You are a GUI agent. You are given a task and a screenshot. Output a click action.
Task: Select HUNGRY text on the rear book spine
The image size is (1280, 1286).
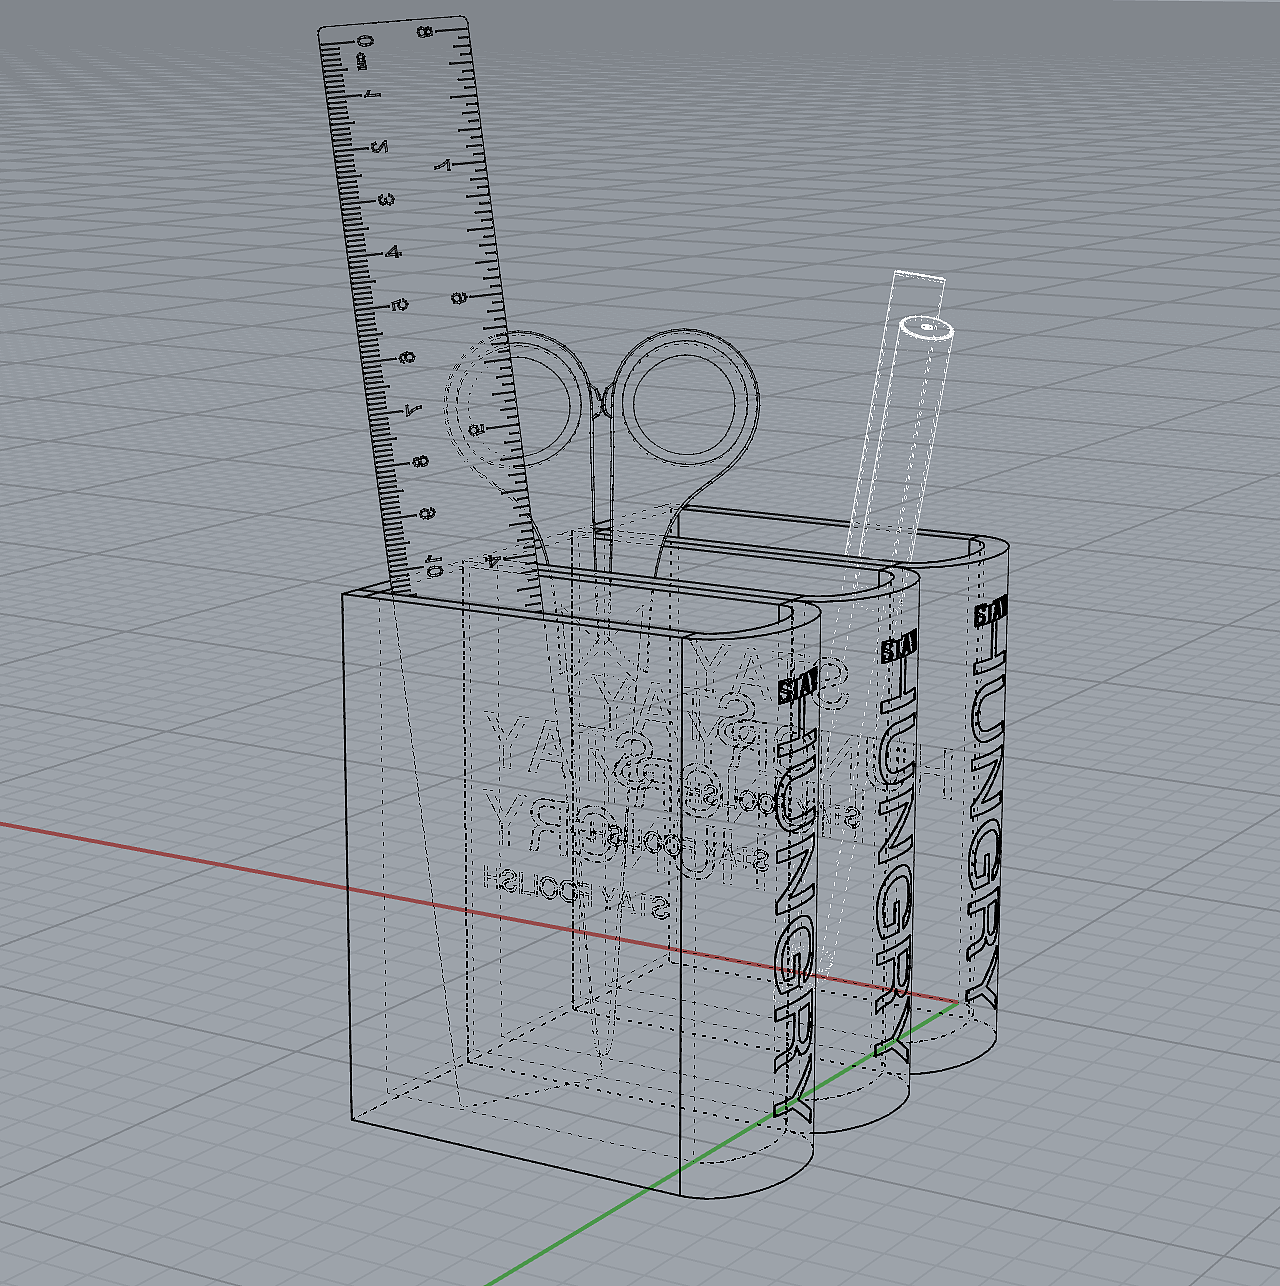click(x=985, y=815)
